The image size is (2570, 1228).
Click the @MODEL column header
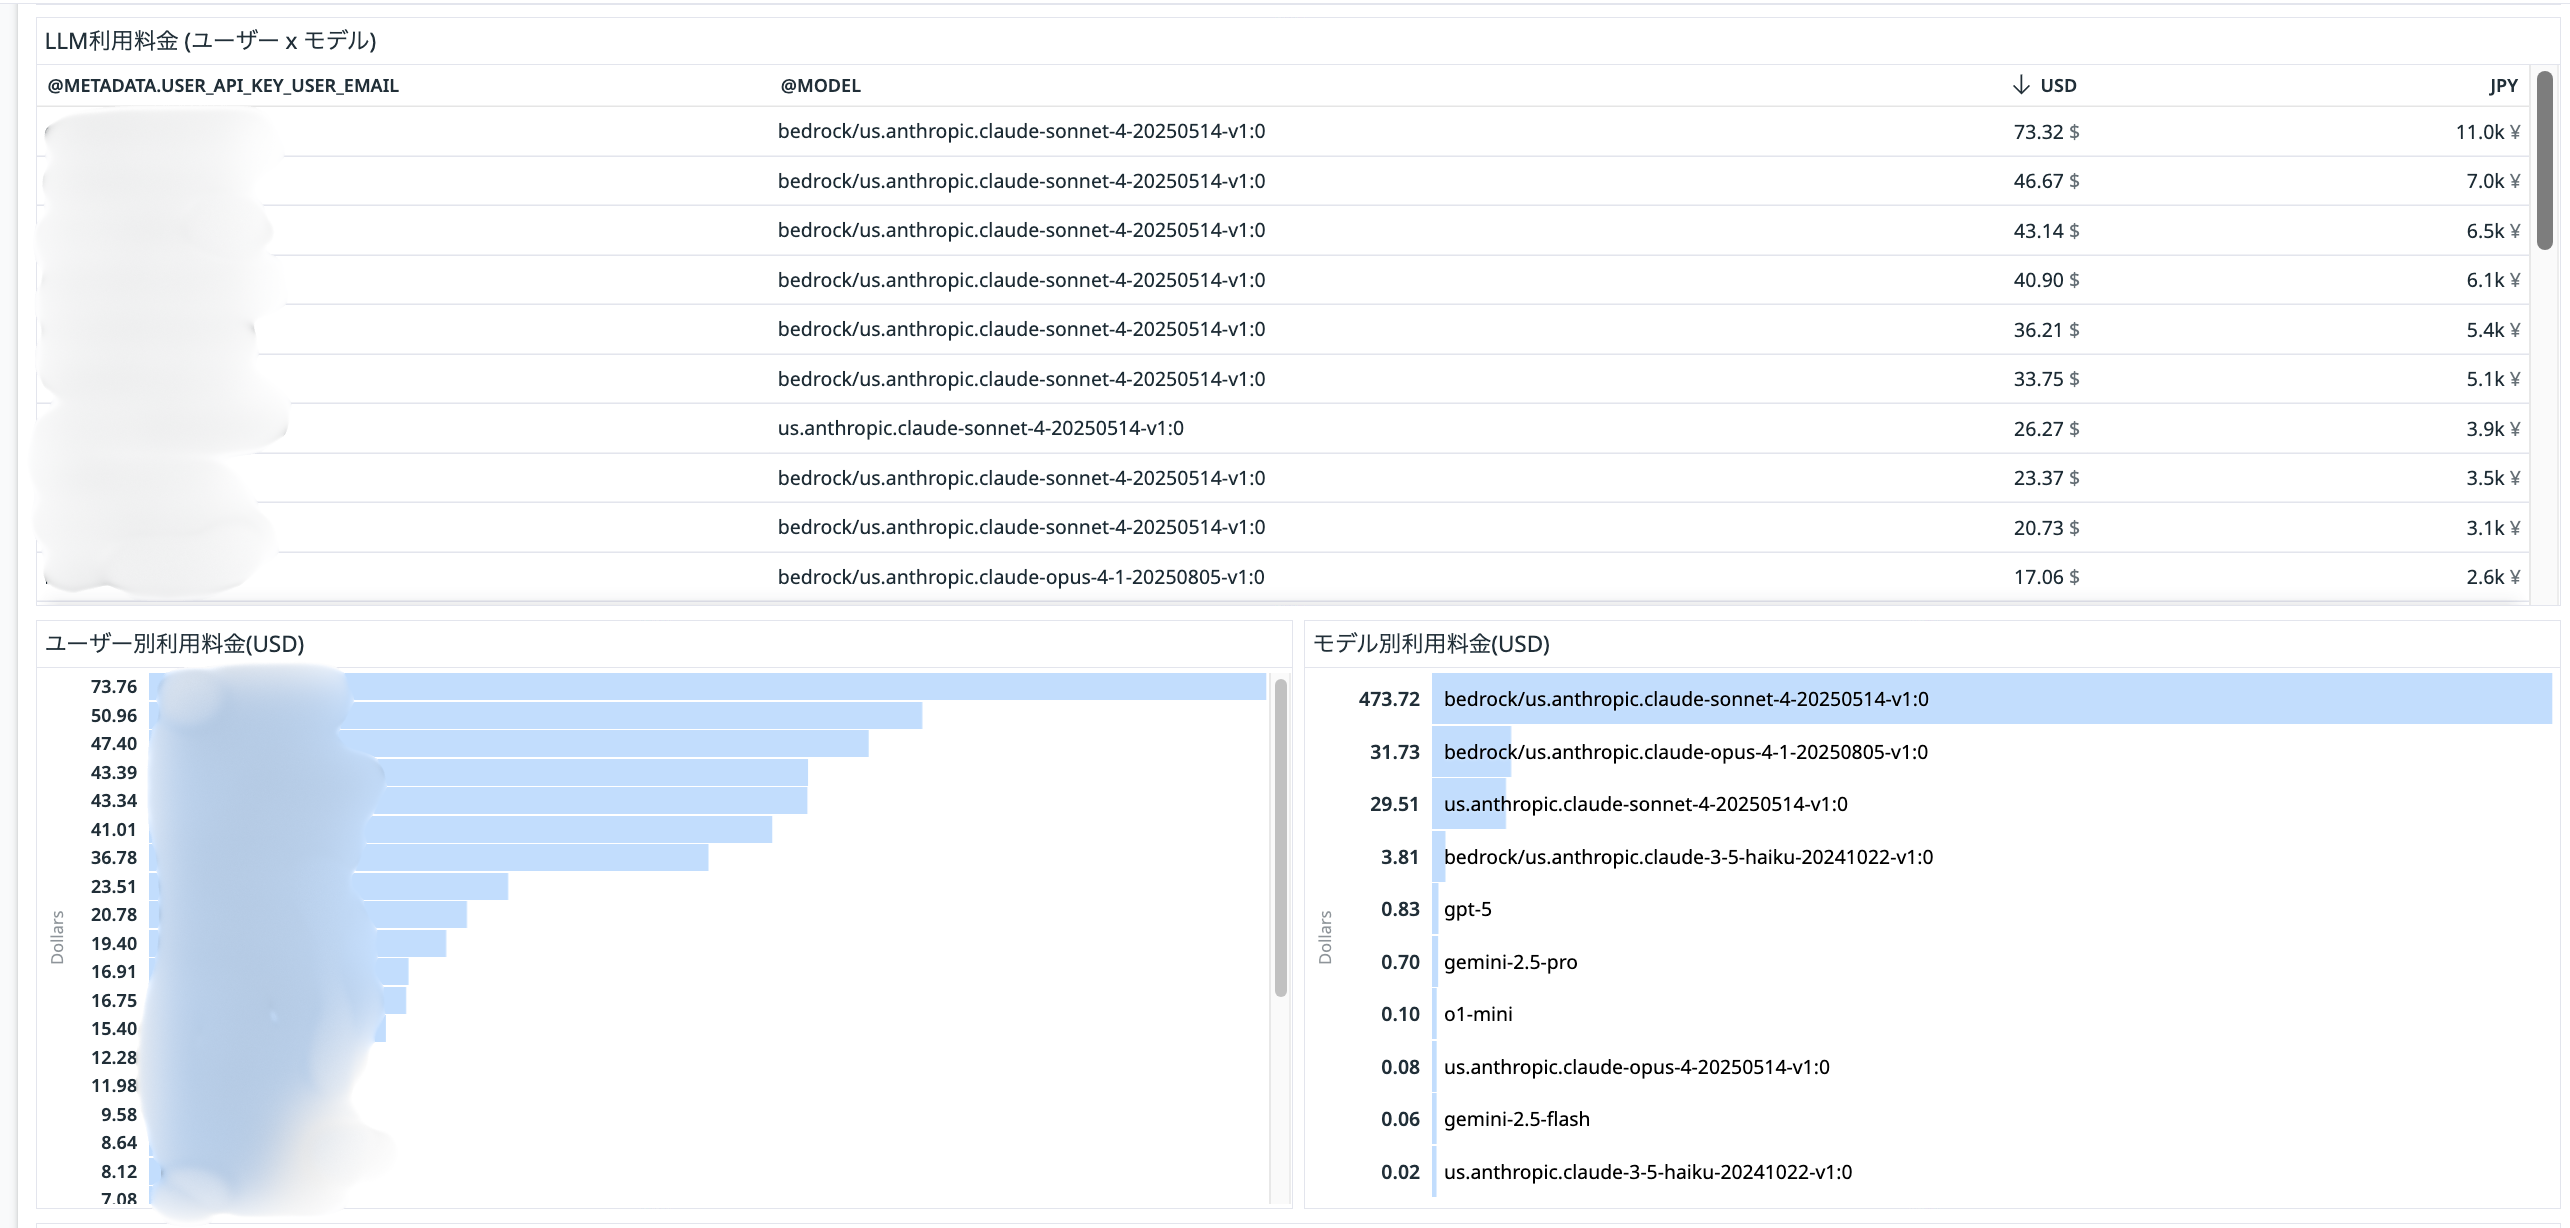point(820,86)
